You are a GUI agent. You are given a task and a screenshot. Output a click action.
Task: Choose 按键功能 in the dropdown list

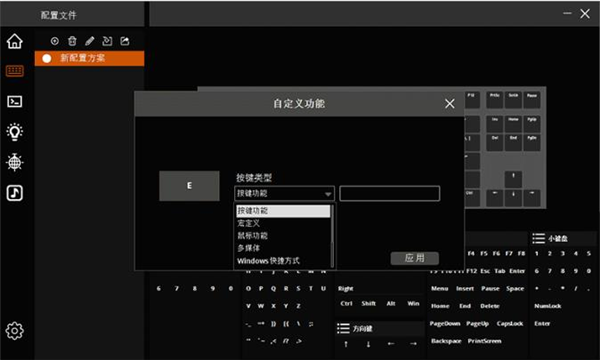pyautogui.click(x=283, y=211)
